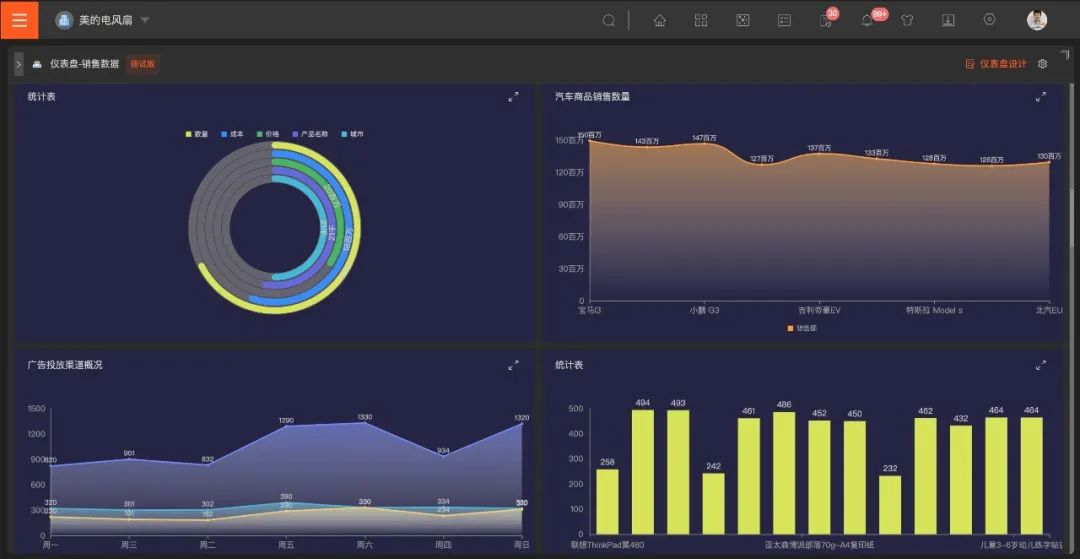
Task: Open the hexagon settings icon in top bar
Action: (x=990, y=19)
